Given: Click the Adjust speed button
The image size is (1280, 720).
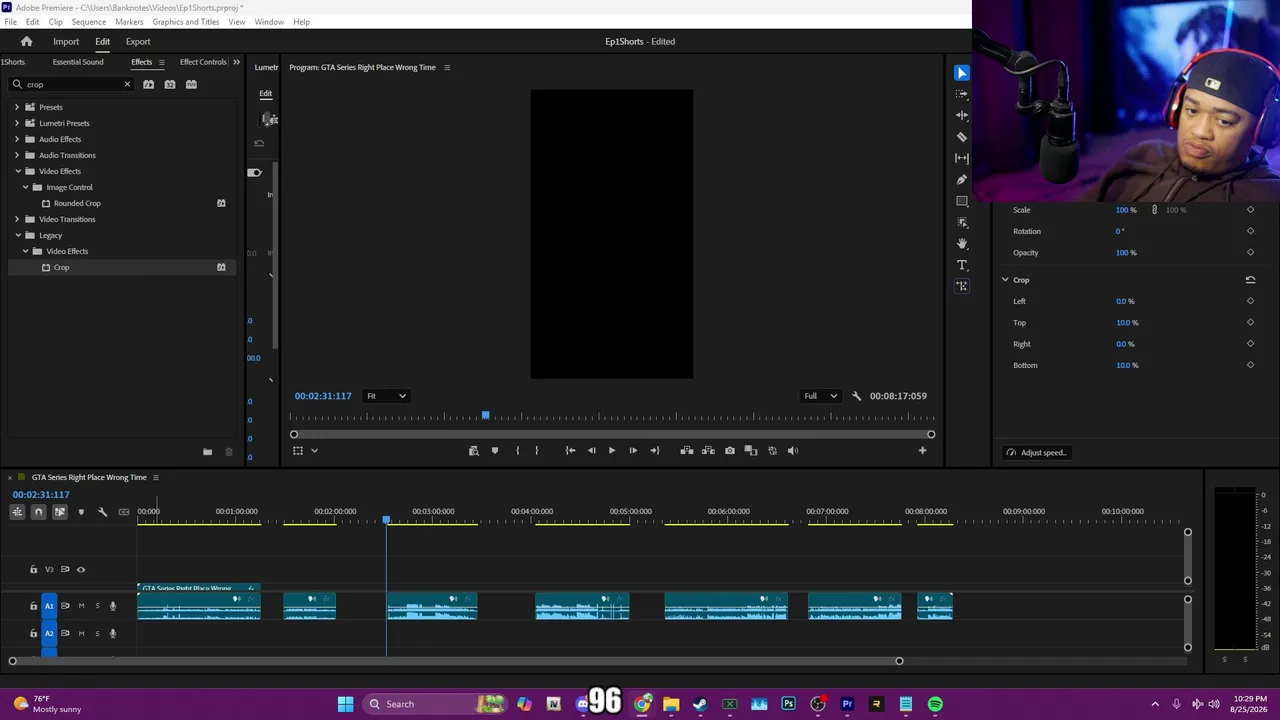Looking at the screenshot, I should 1036,453.
